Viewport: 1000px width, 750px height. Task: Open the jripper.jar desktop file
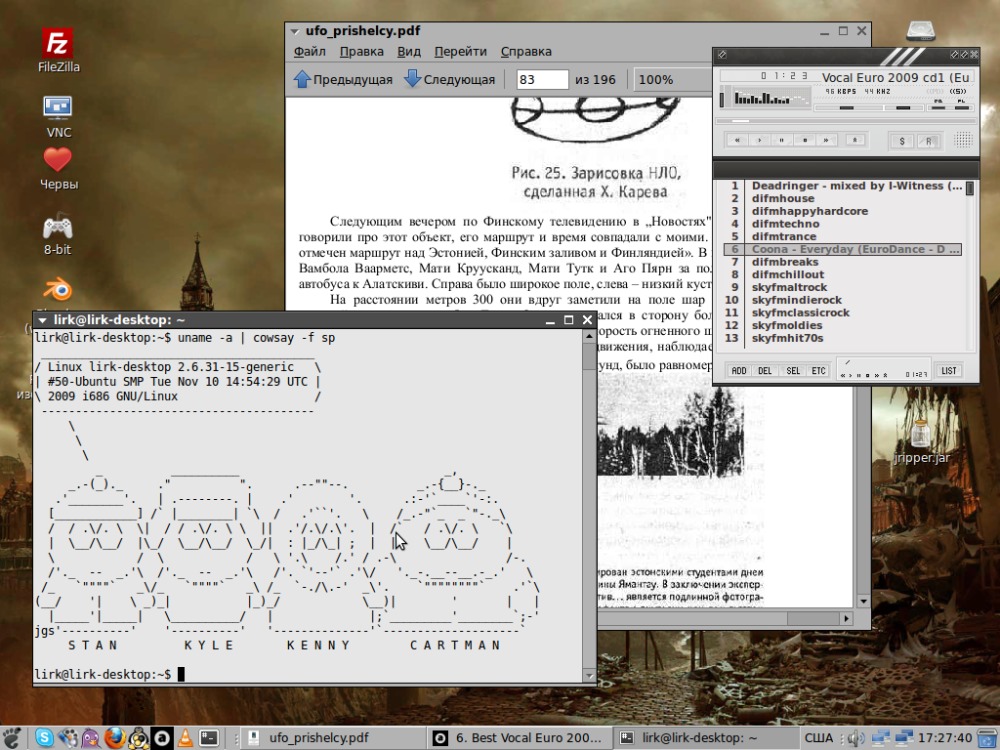coord(921,441)
